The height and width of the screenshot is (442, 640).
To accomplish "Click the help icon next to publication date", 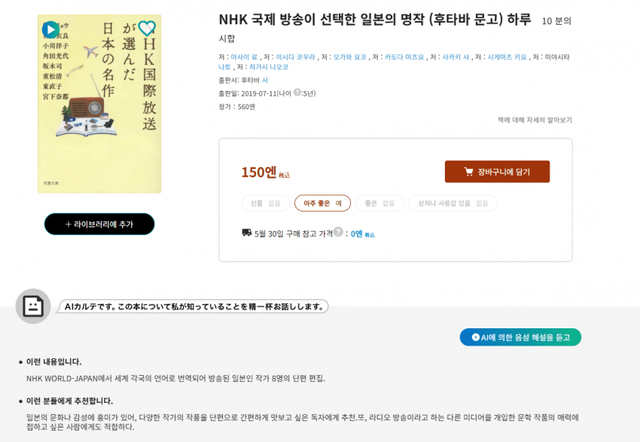I will click(297, 93).
